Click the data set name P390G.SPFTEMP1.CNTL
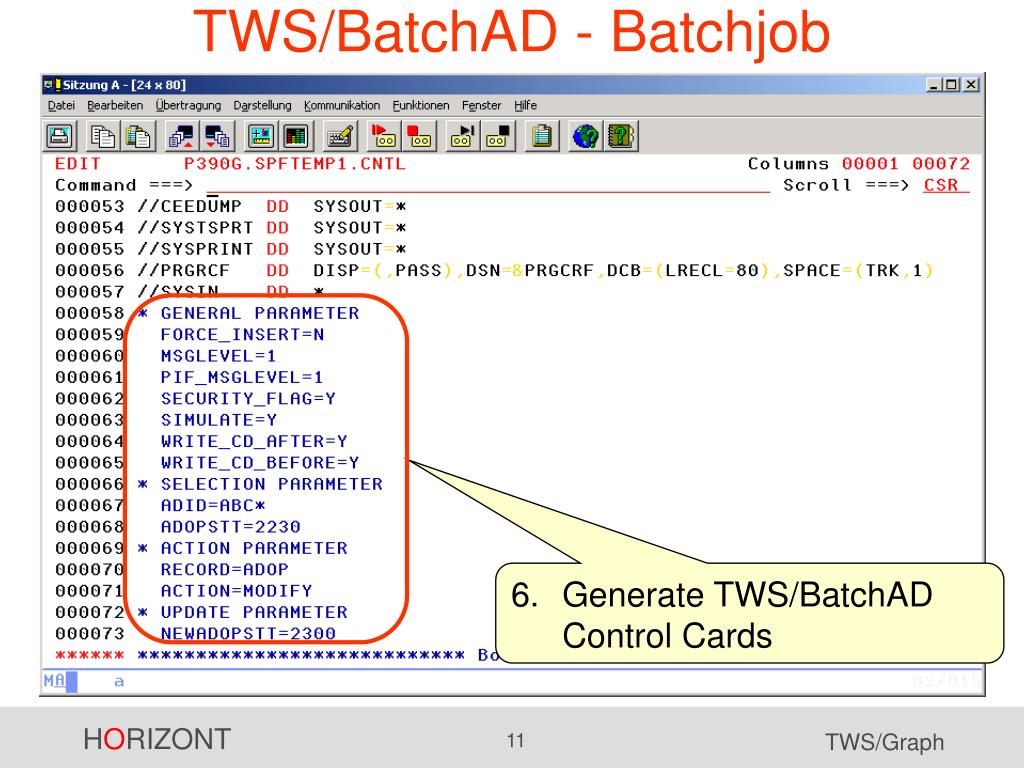The image size is (1024, 768). tap(295, 164)
